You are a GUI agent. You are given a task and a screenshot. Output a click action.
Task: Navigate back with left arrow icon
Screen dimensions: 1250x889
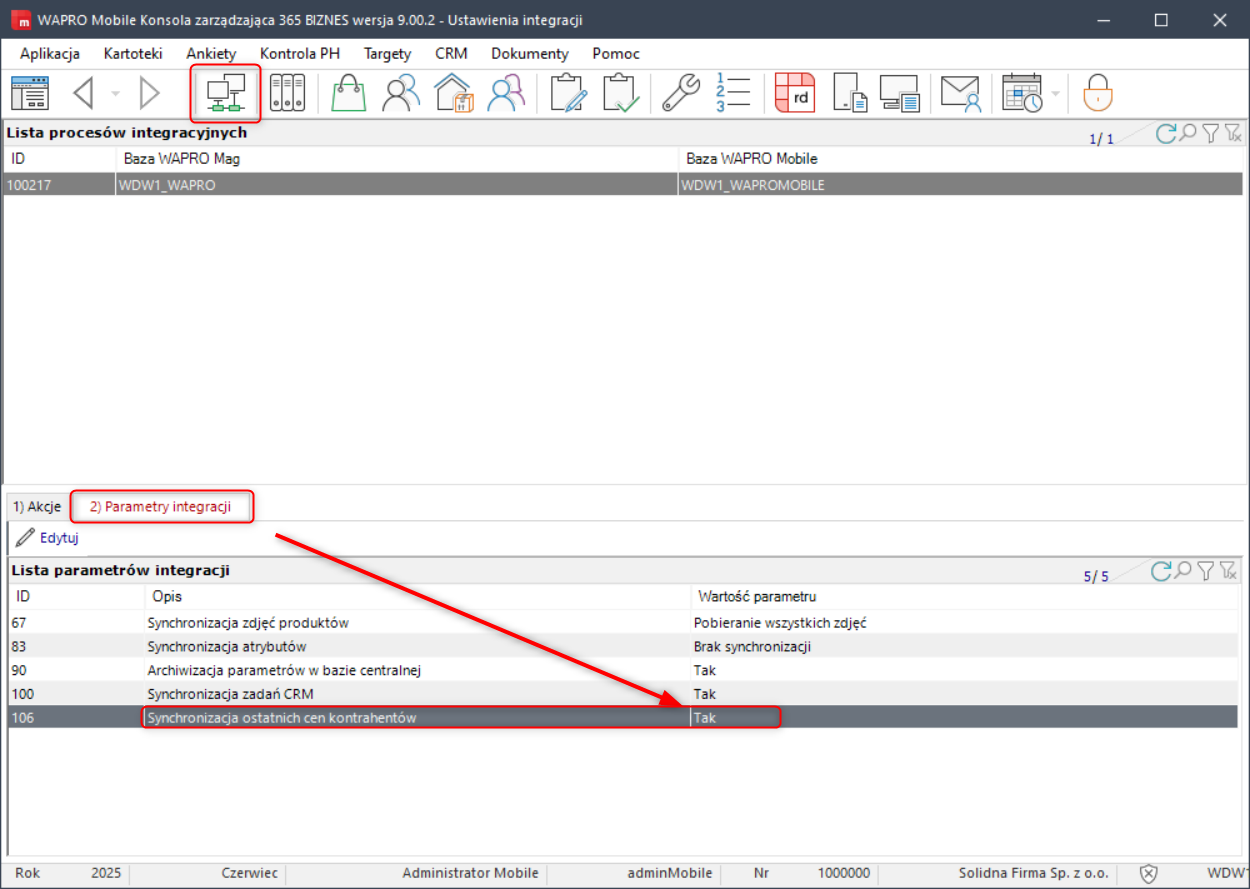pyautogui.click(x=84, y=93)
